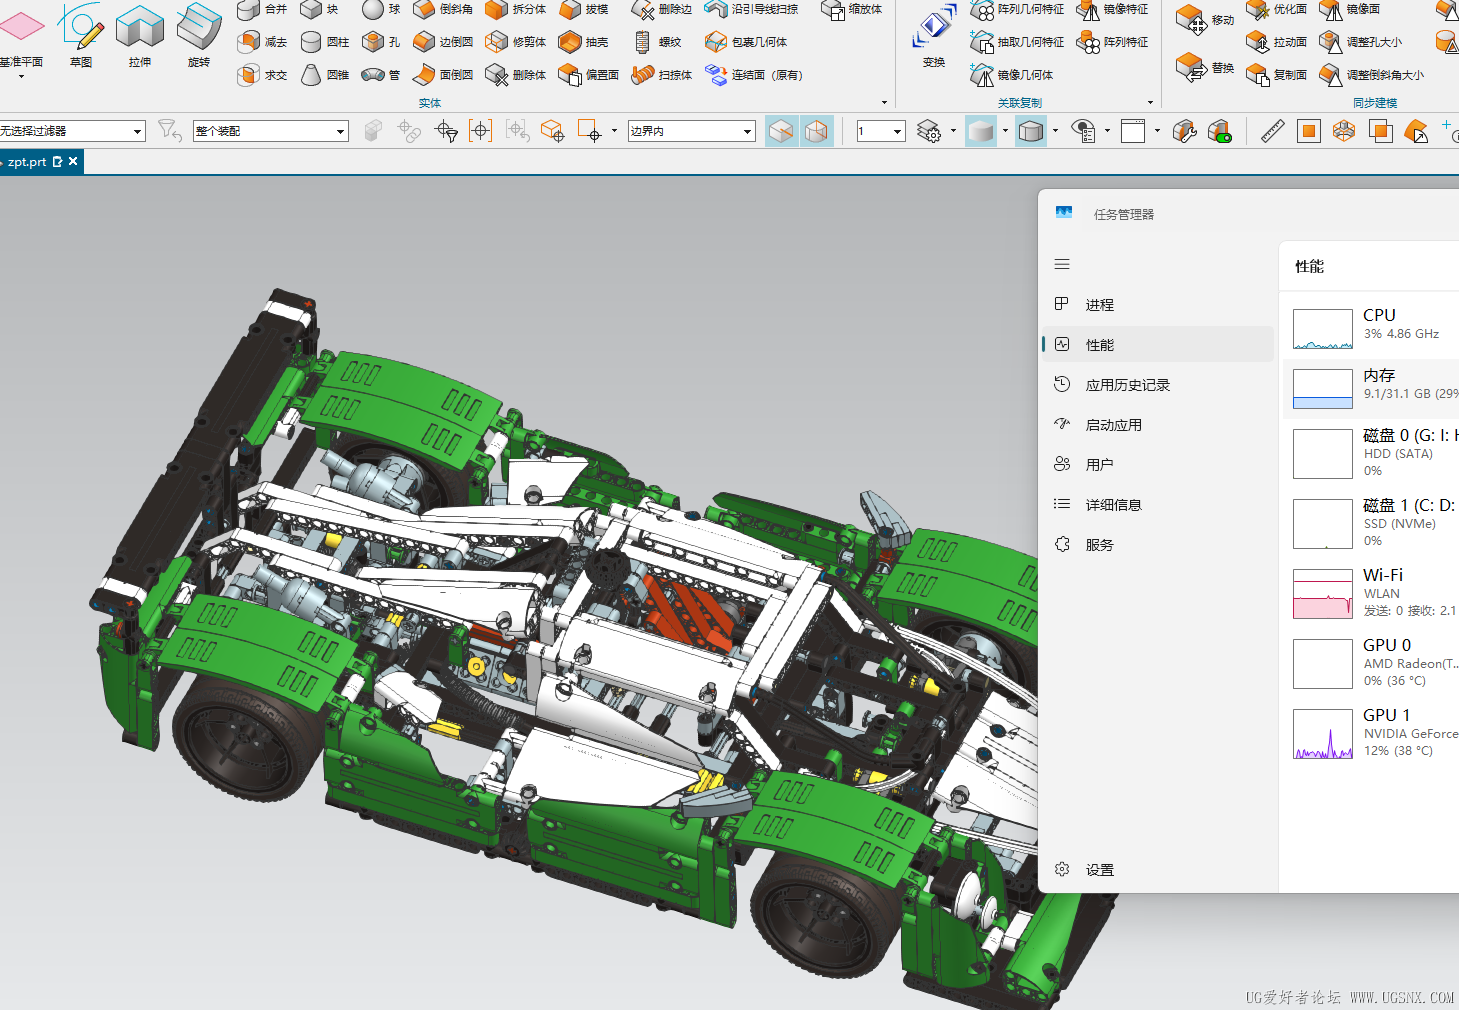Open Task Manager Settings (设置)

click(x=1158, y=869)
